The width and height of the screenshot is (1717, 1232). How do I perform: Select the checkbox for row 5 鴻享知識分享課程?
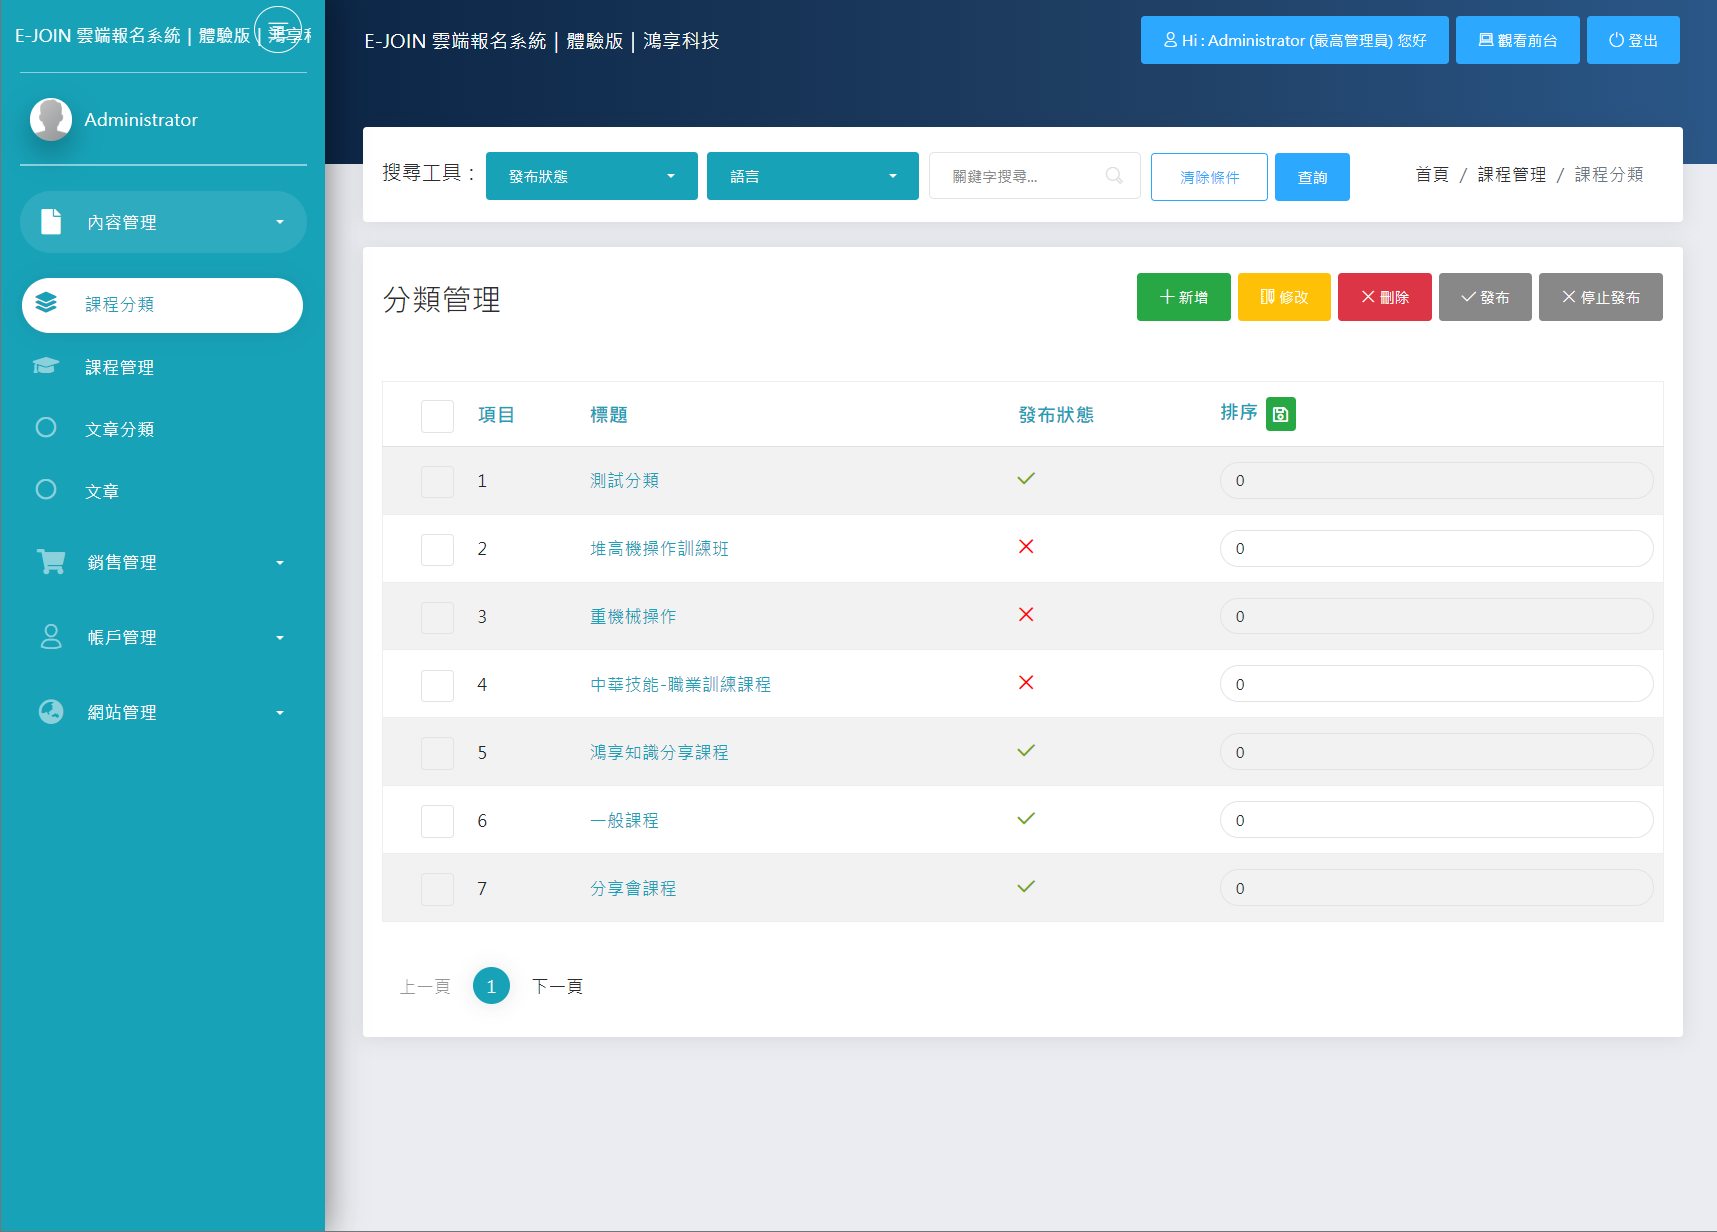(437, 754)
